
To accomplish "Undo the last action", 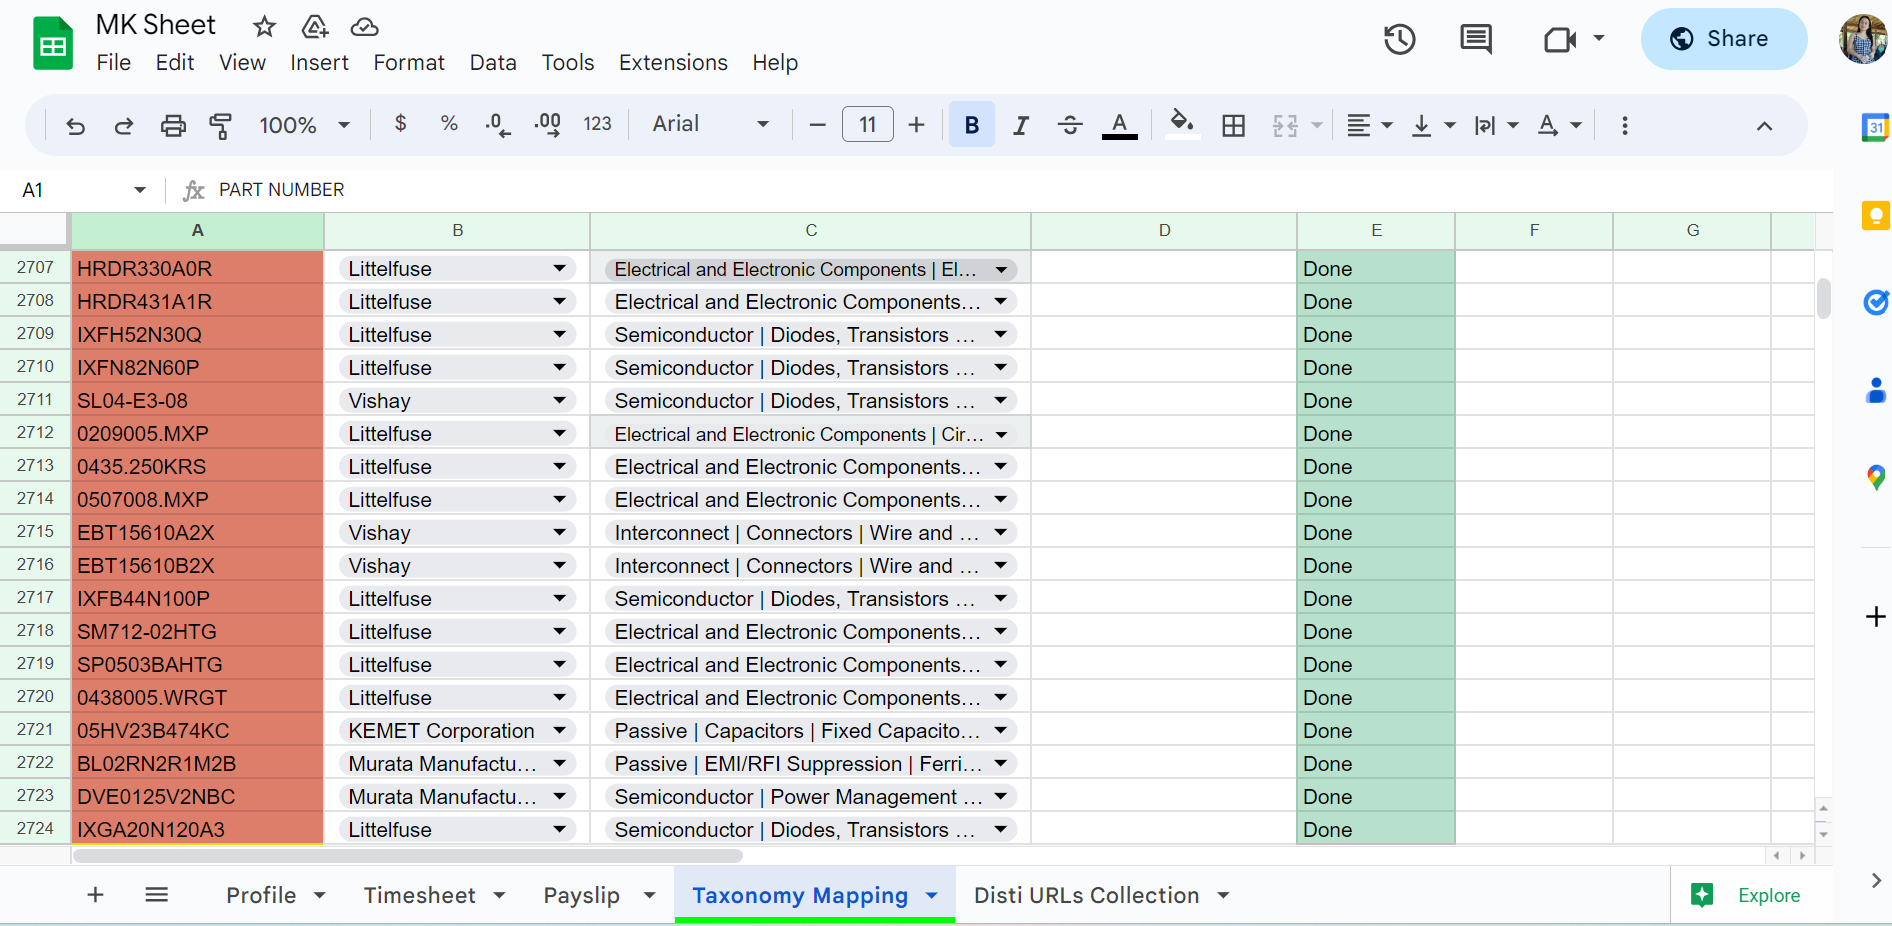I will tap(75, 125).
